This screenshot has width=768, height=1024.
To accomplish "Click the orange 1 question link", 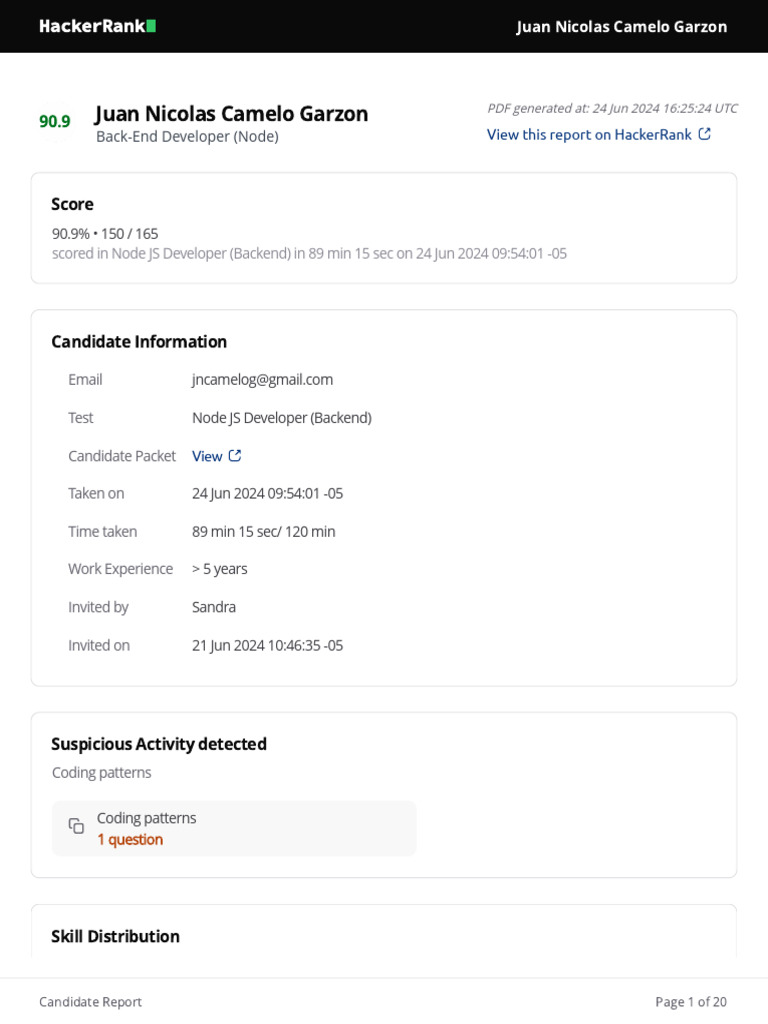I will click(x=130, y=839).
